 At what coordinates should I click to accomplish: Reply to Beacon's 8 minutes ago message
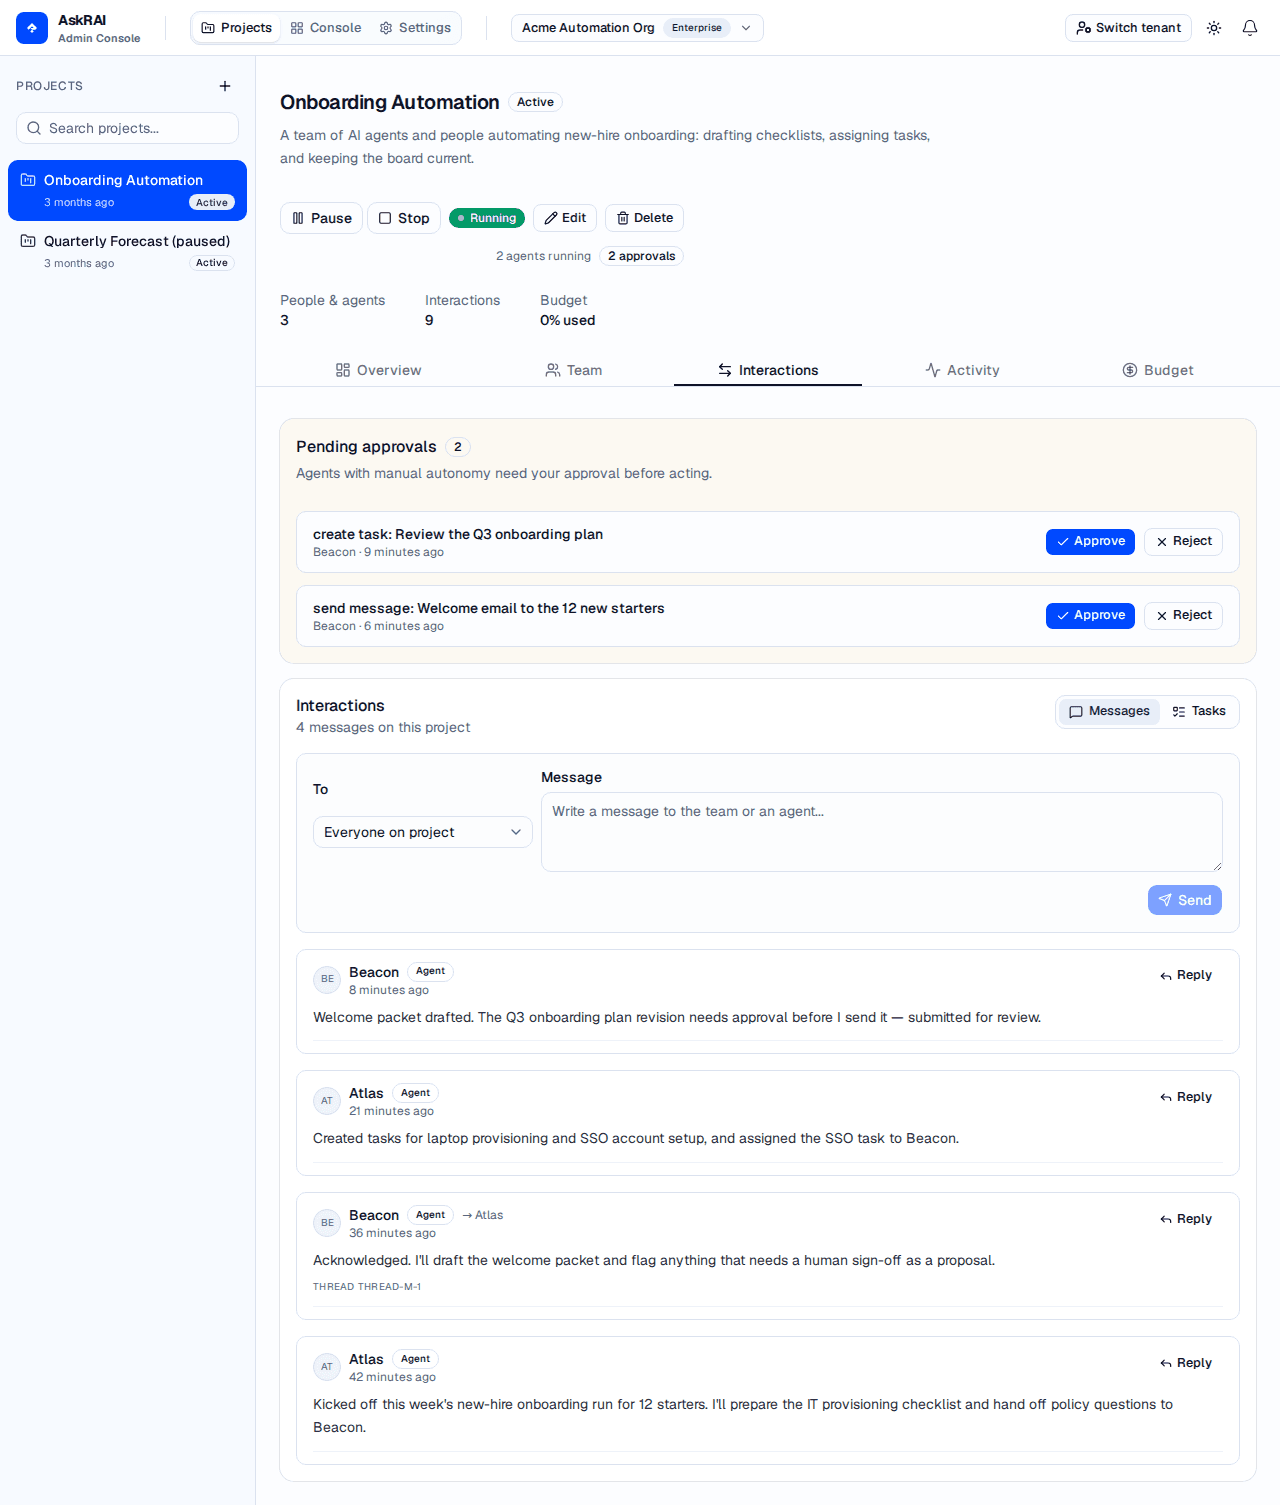click(1186, 975)
